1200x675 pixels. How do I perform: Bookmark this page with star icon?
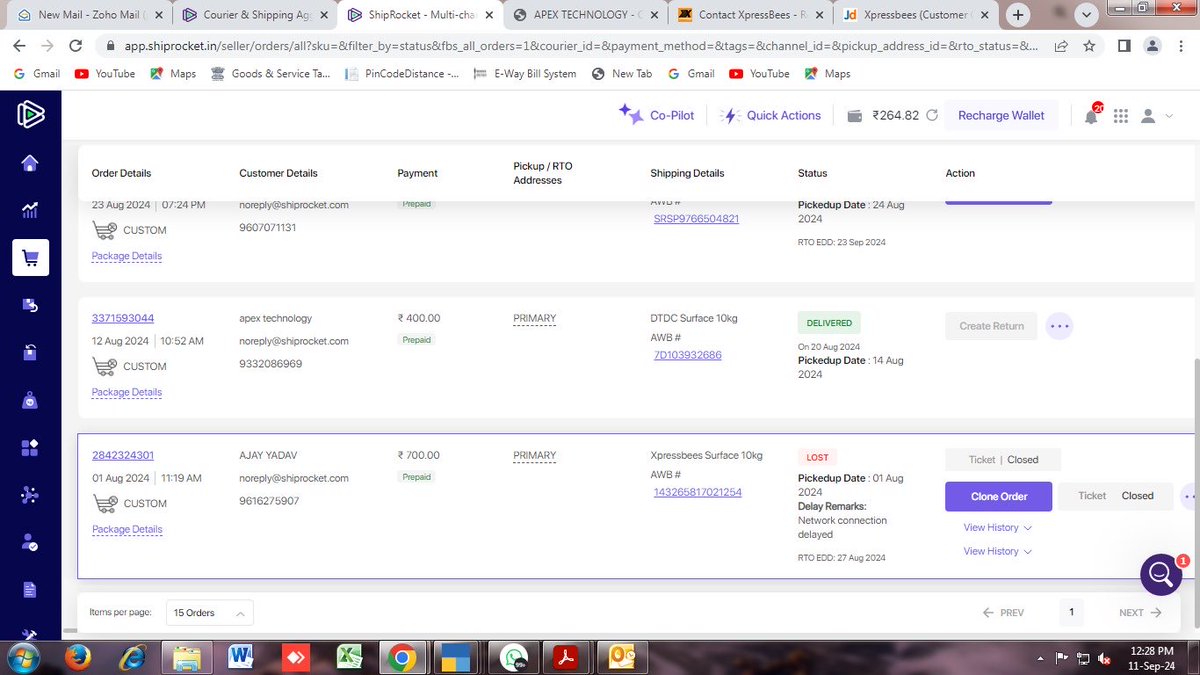tap(1088, 46)
